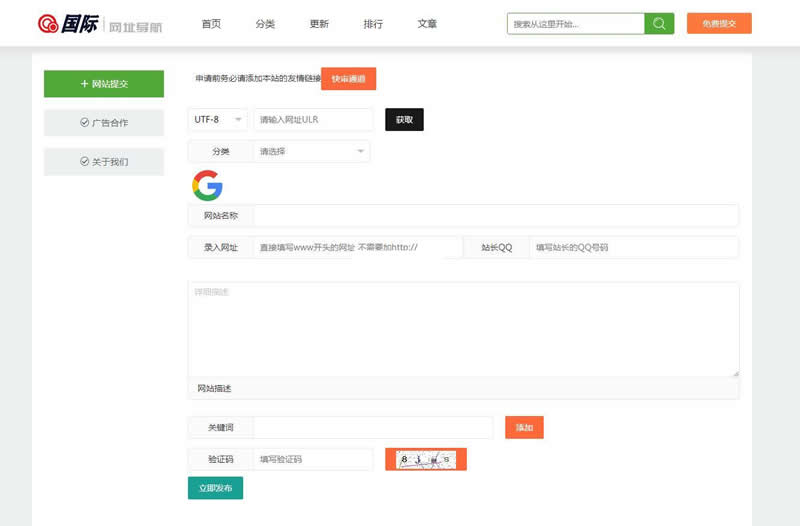
Task: Go to the 分类 menu item
Action: pos(265,24)
